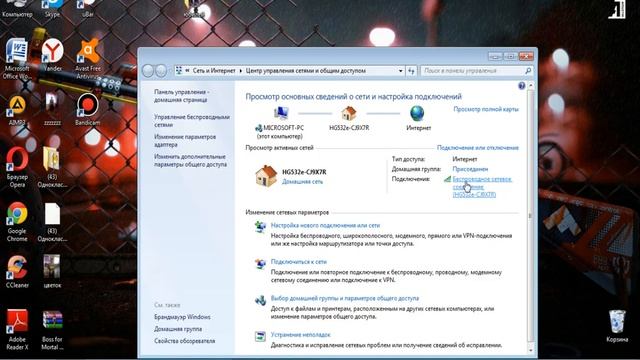Click Сеть и Интернет breadcrumb segment

[x=214, y=71]
